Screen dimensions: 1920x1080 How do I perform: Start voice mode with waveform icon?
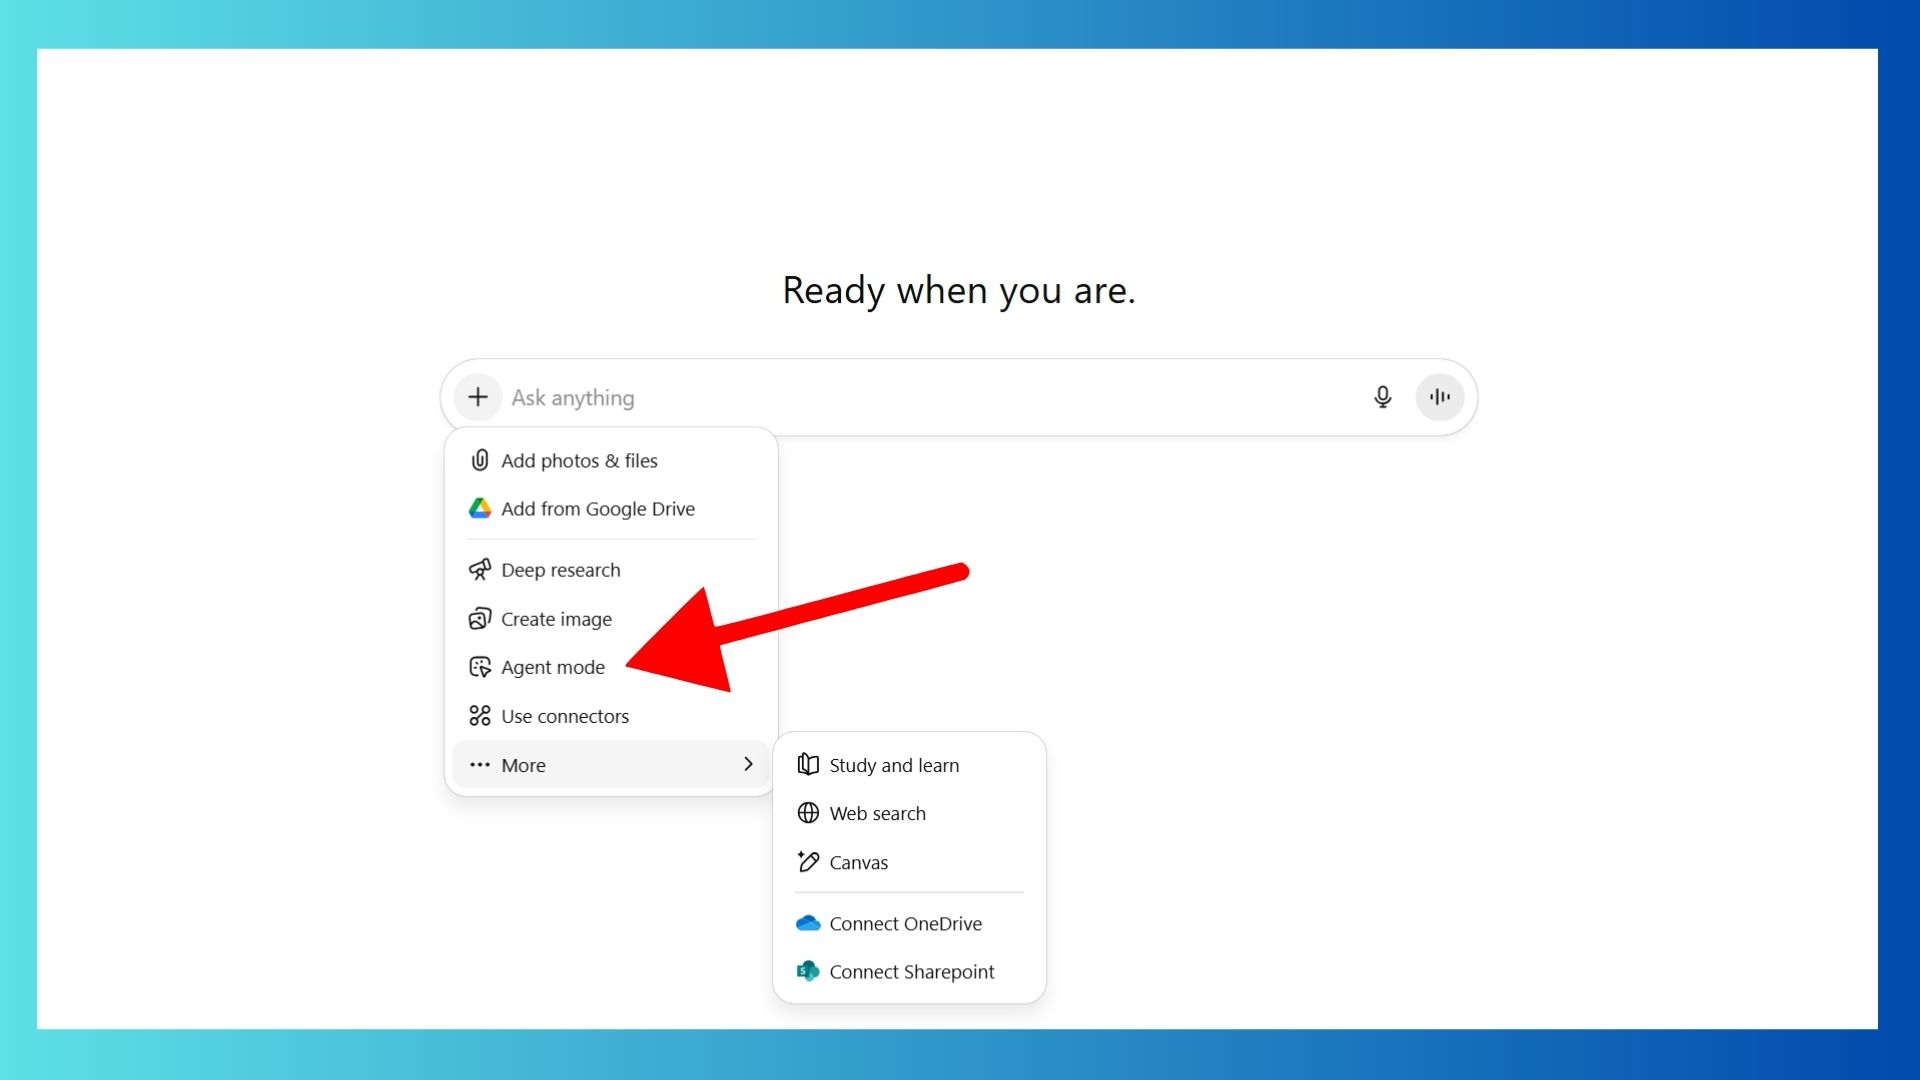point(1439,397)
